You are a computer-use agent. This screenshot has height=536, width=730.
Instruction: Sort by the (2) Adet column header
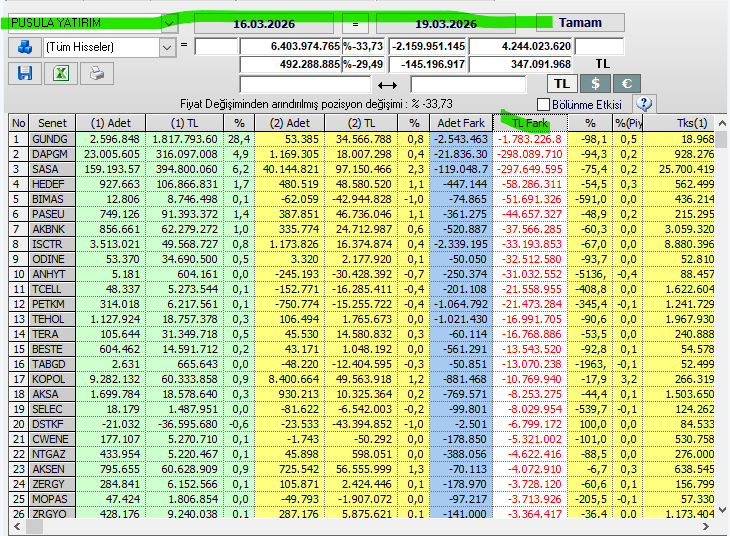click(290, 123)
